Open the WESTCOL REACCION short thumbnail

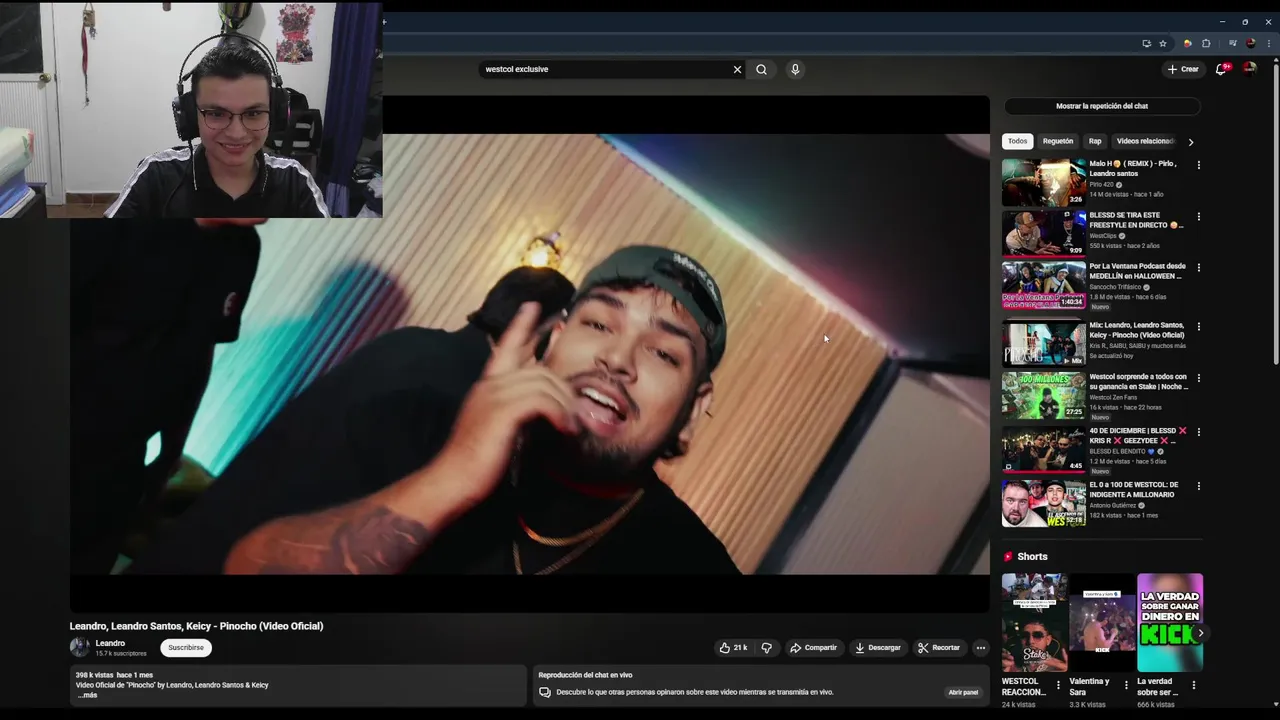[x=1034, y=622]
